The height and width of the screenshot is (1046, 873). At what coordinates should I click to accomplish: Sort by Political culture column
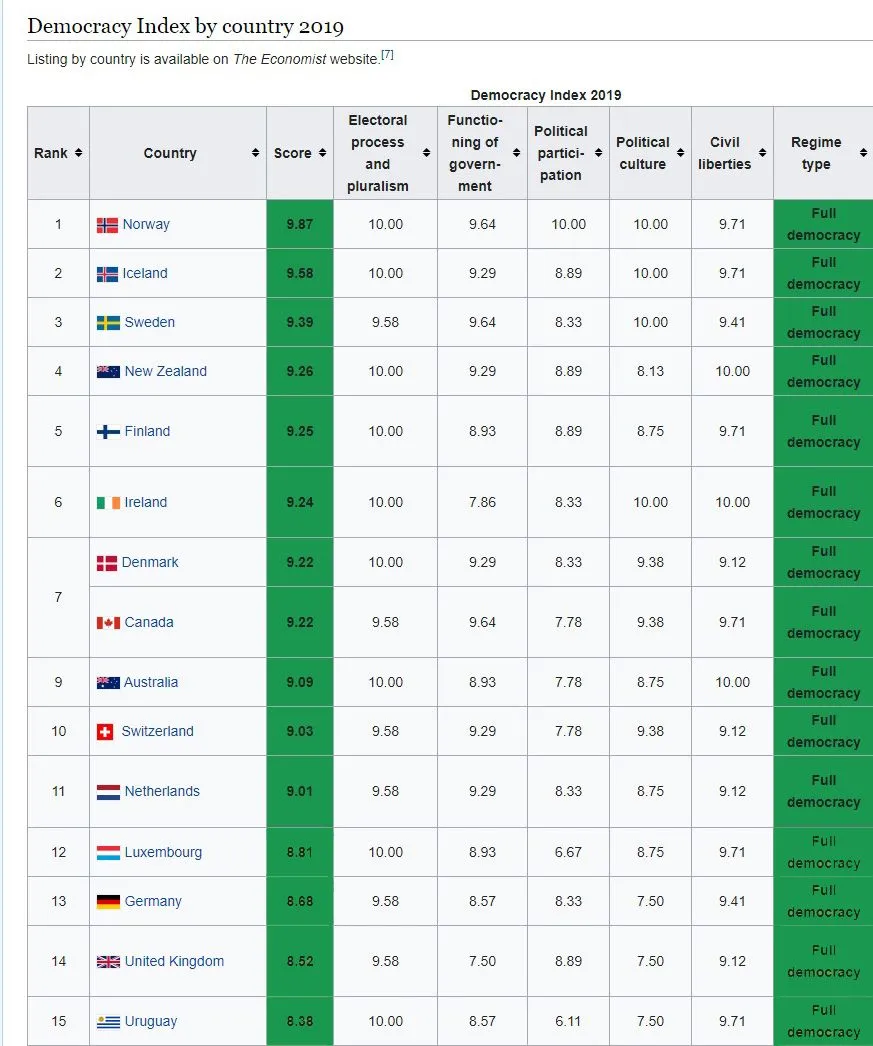tap(680, 153)
